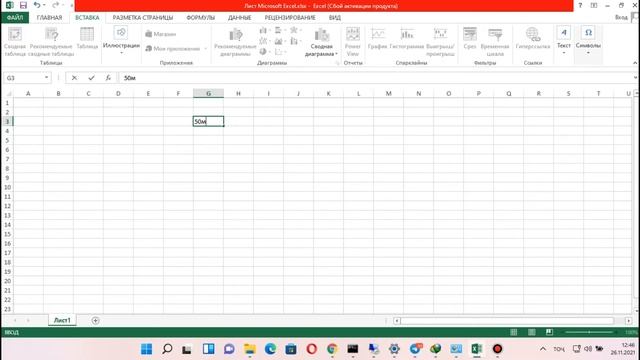Open the Name Box dropdown arrow
This screenshot has width=640, height=360.
coord(47,78)
